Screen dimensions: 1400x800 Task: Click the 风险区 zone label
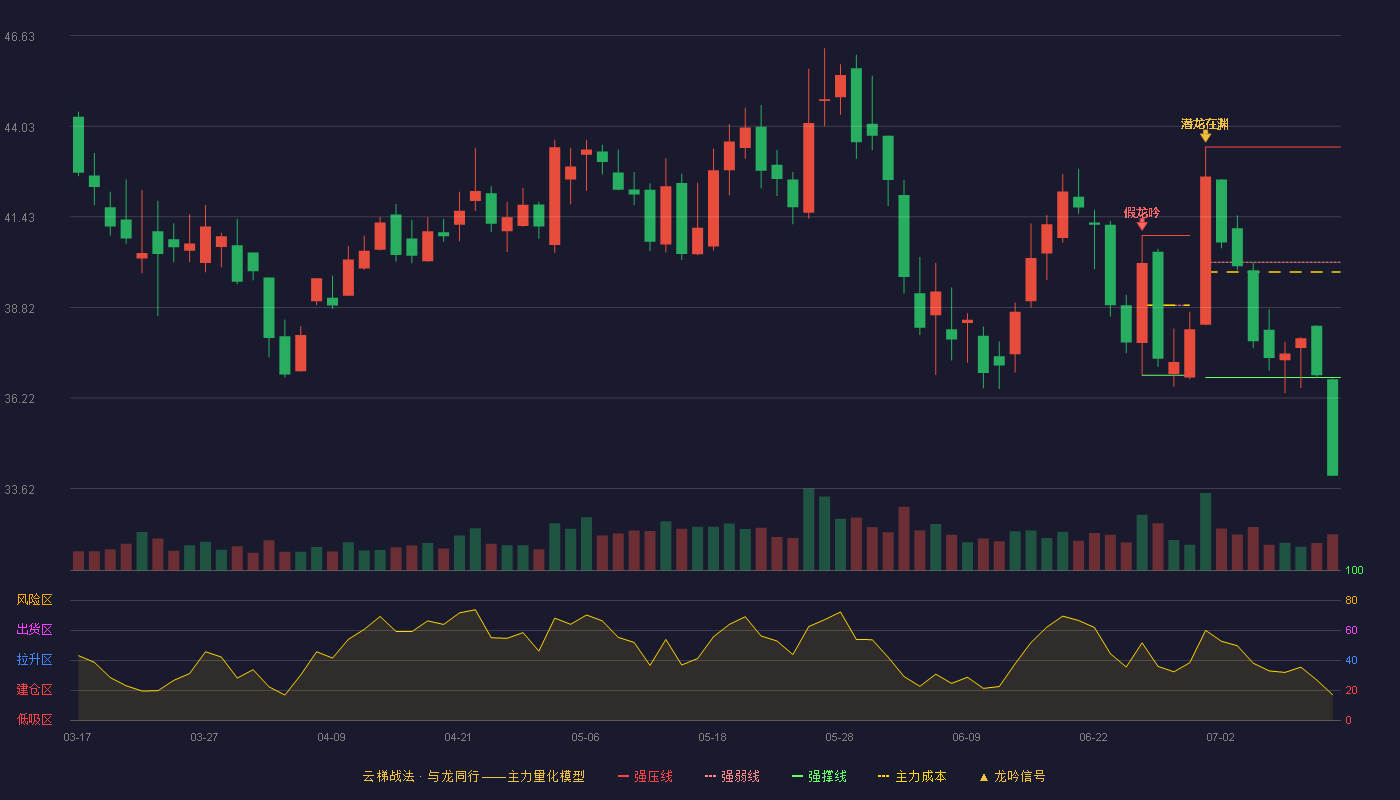click(x=34, y=600)
